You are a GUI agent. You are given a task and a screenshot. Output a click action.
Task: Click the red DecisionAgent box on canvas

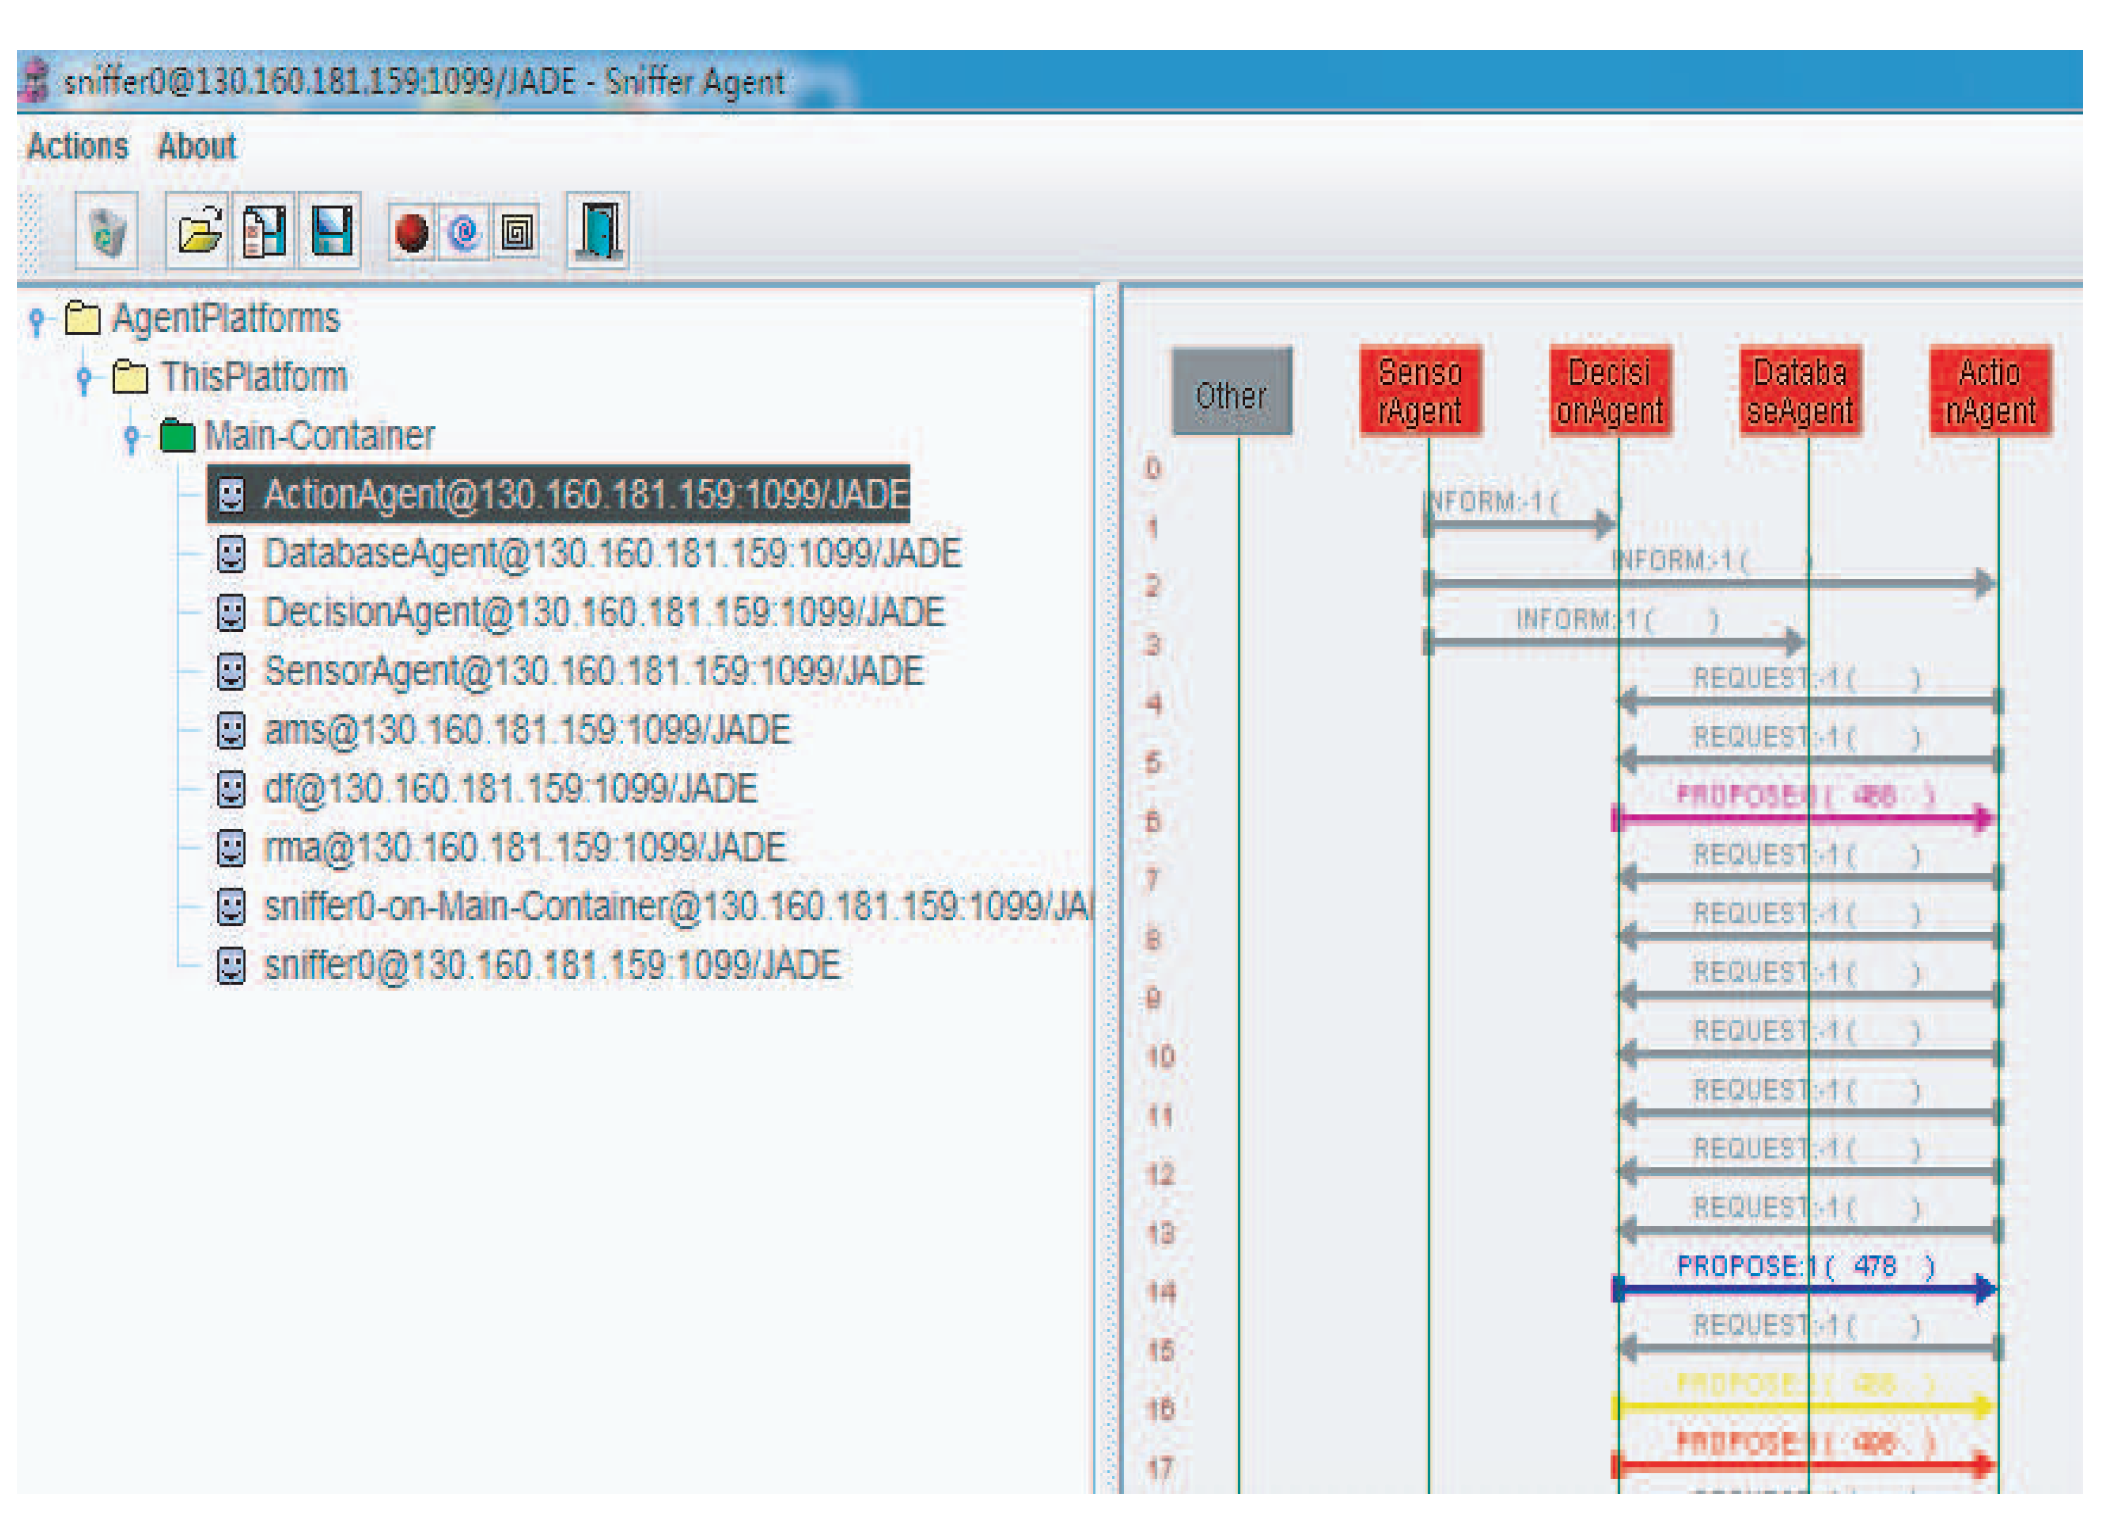[1609, 392]
